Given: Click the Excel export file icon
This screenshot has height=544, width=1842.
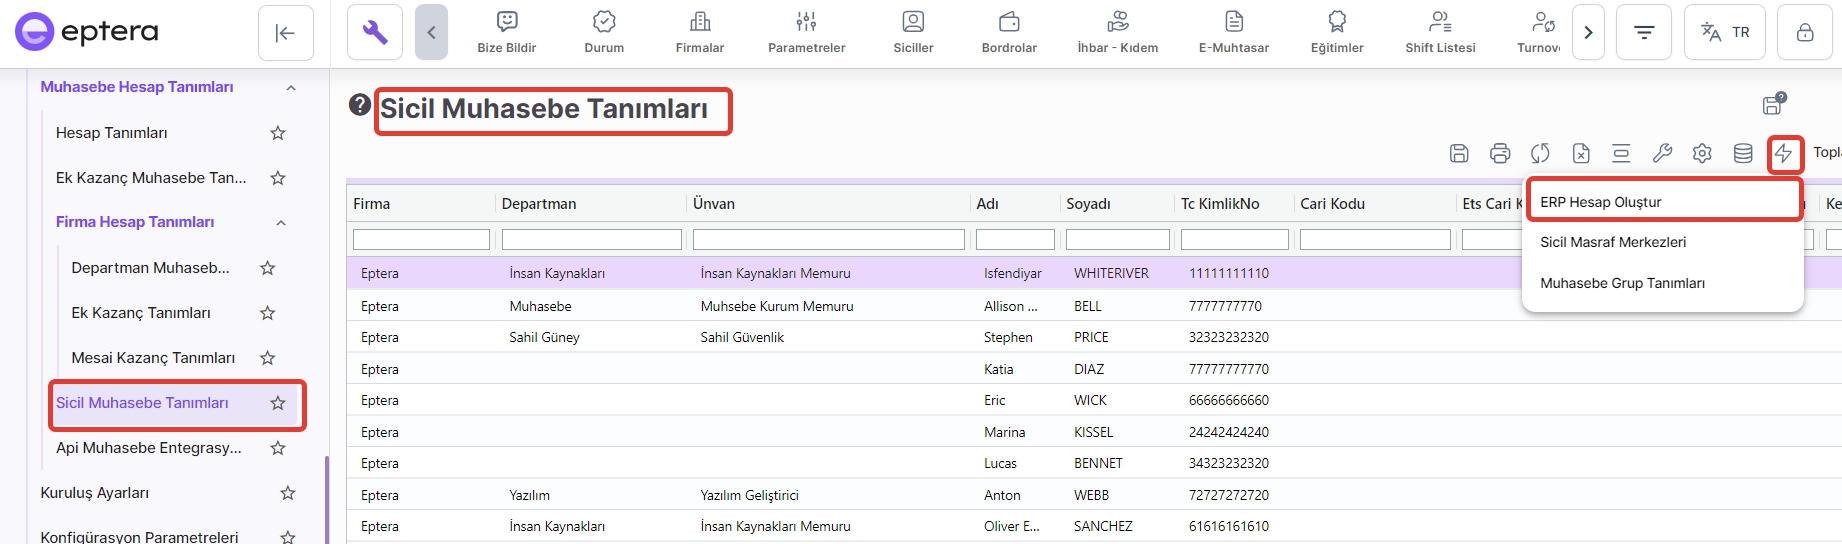Looking at the screenshot, I should (x=1580, y=153).
